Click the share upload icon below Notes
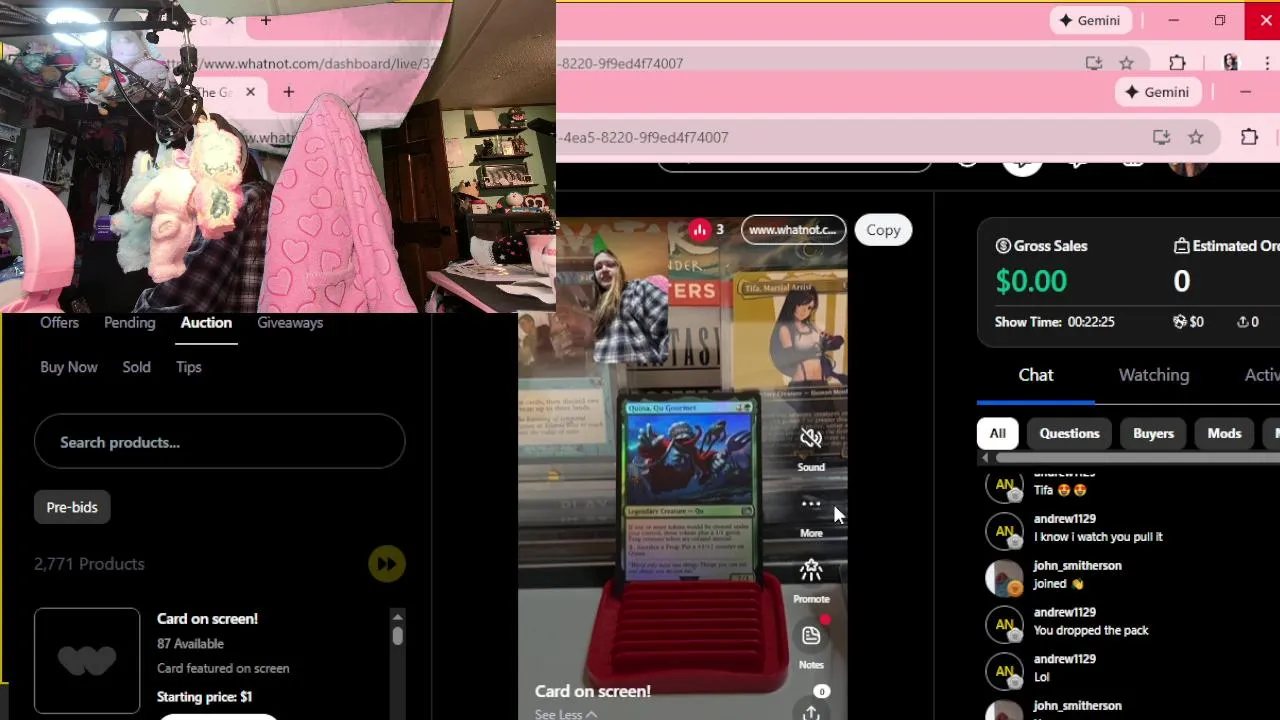Screen dimensions: 1280x720 811,712
